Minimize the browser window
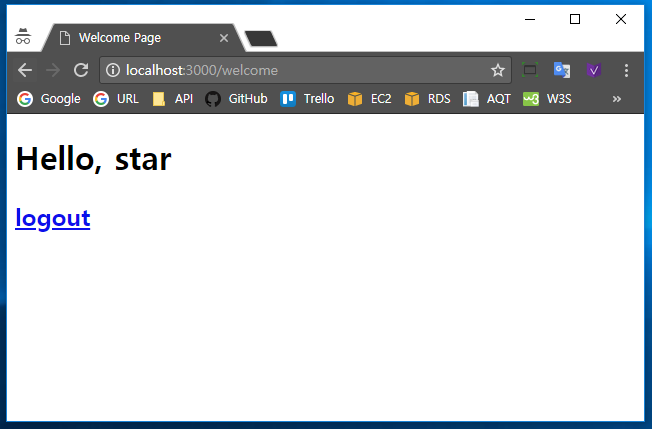Screen dimensions: 652x429 coord(530,19)
